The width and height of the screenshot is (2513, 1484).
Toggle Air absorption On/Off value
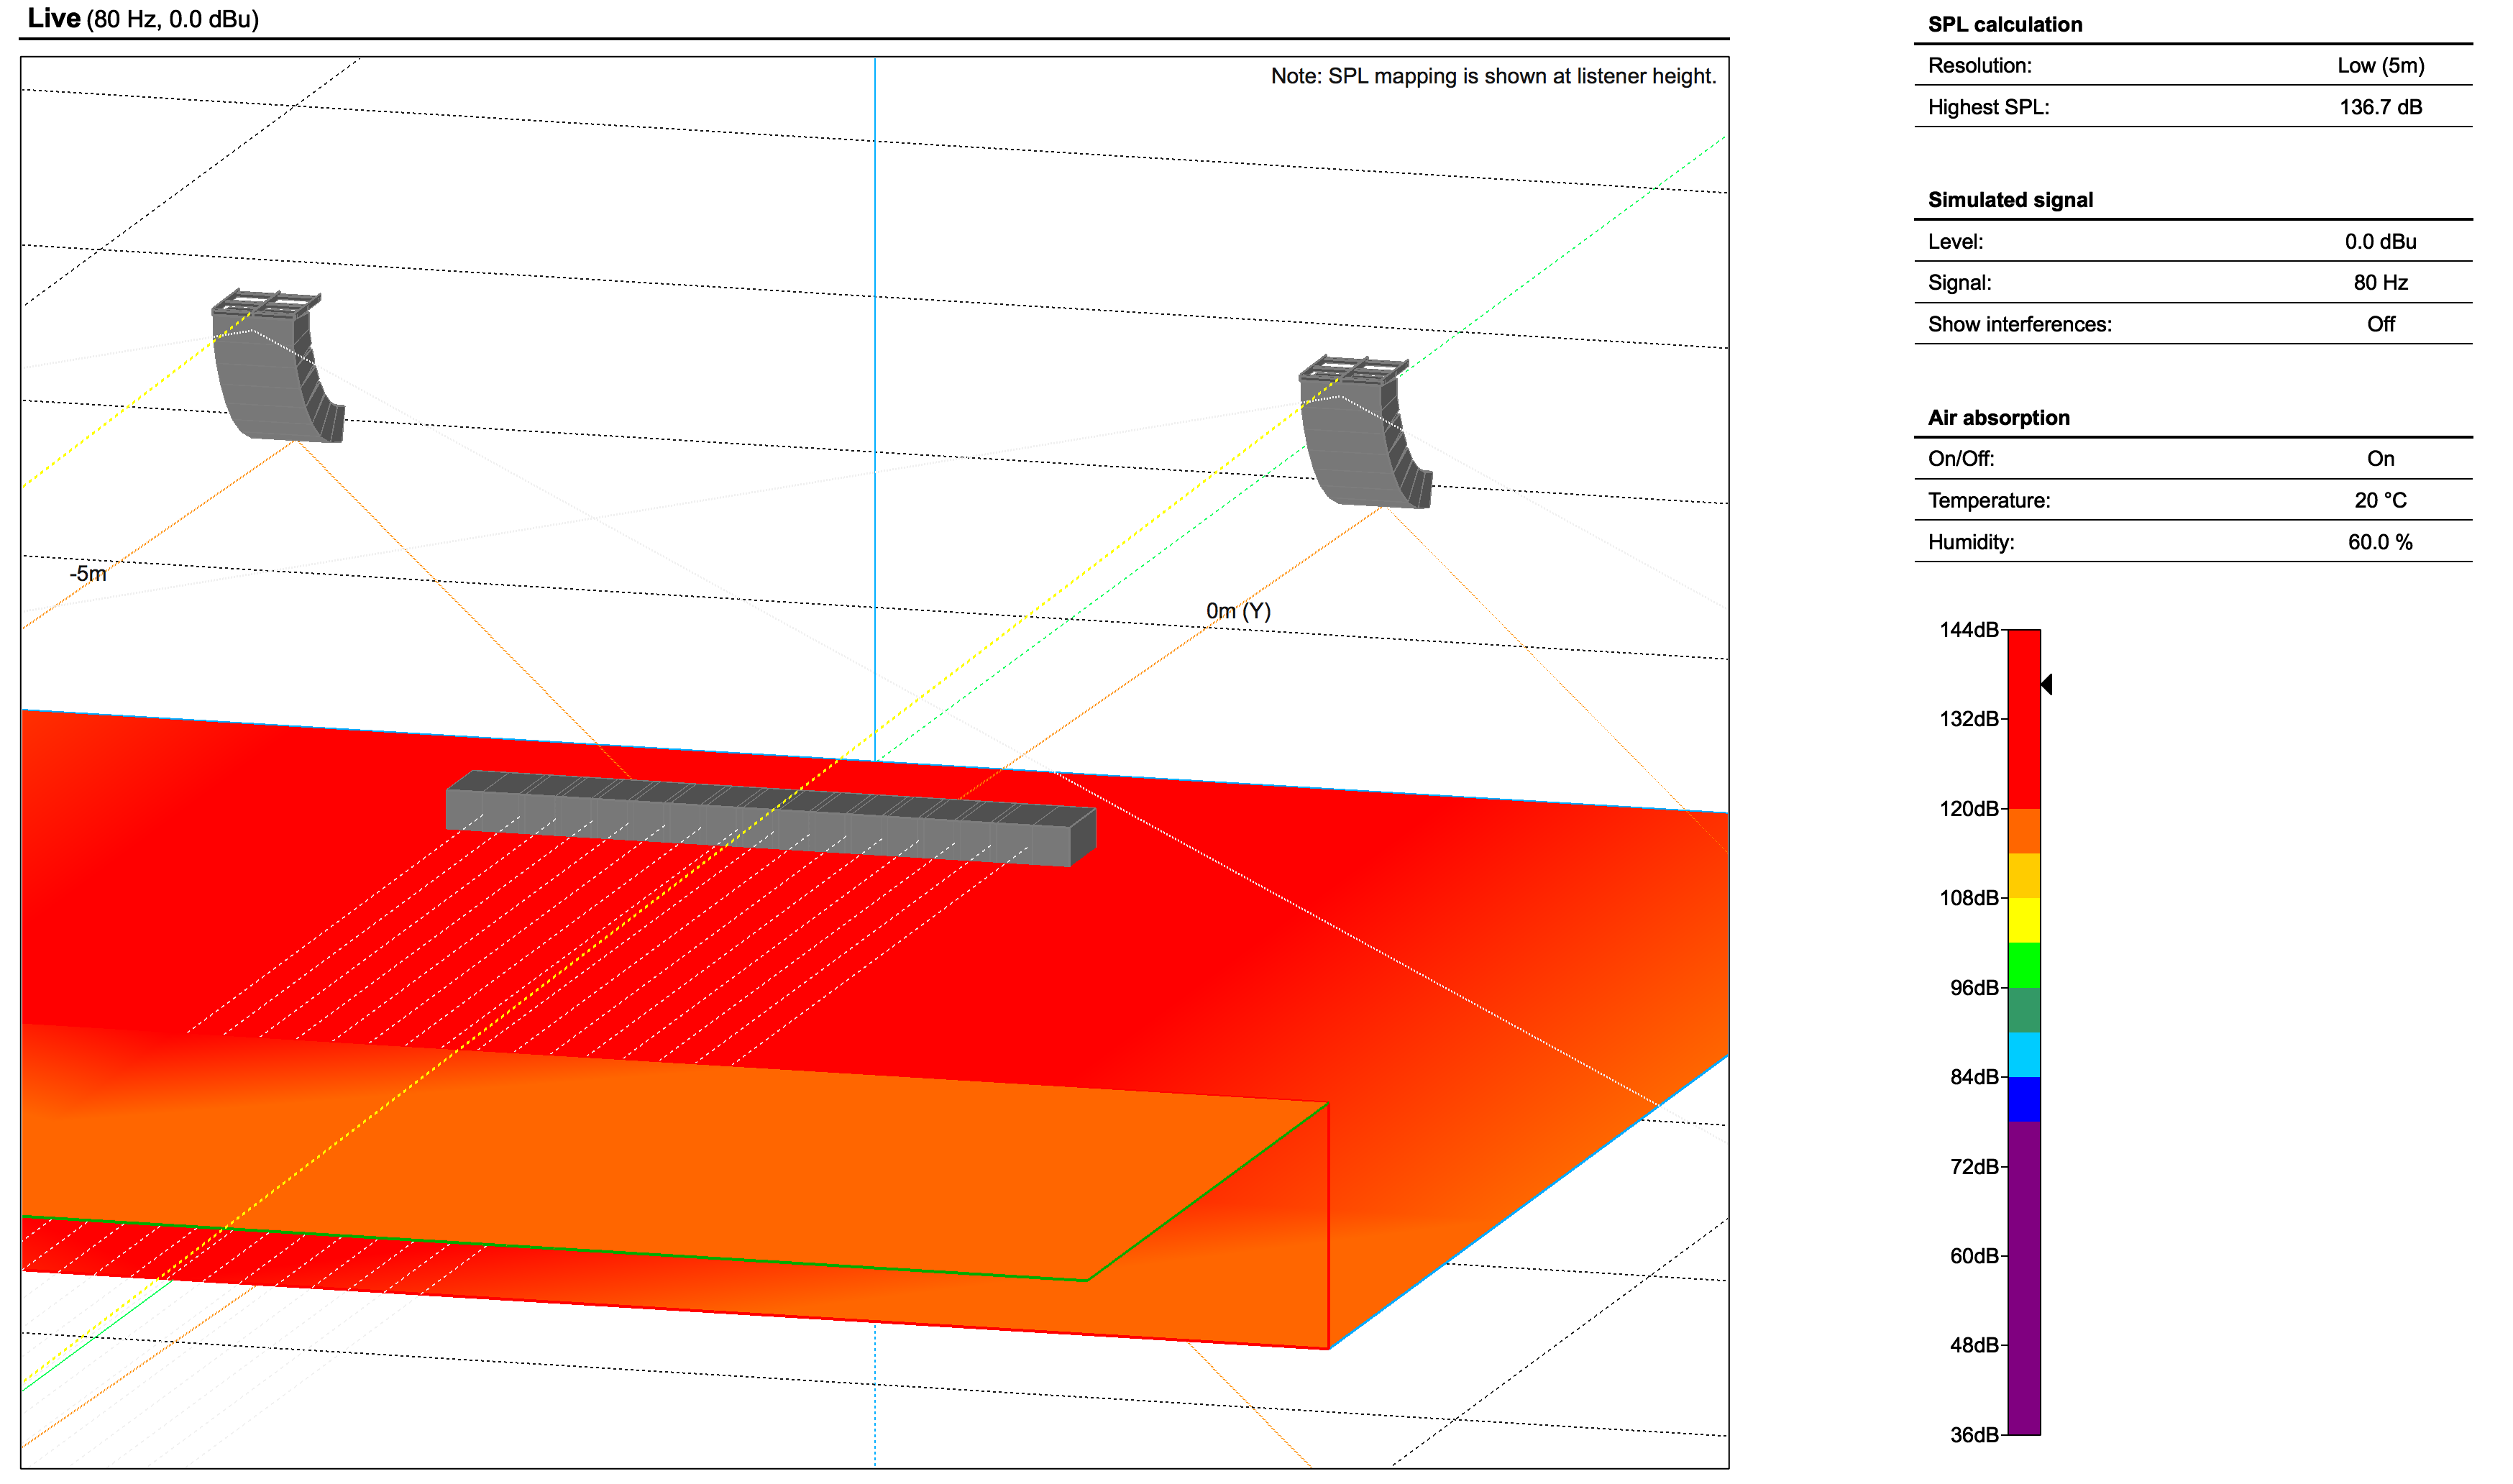(2380, 459)
